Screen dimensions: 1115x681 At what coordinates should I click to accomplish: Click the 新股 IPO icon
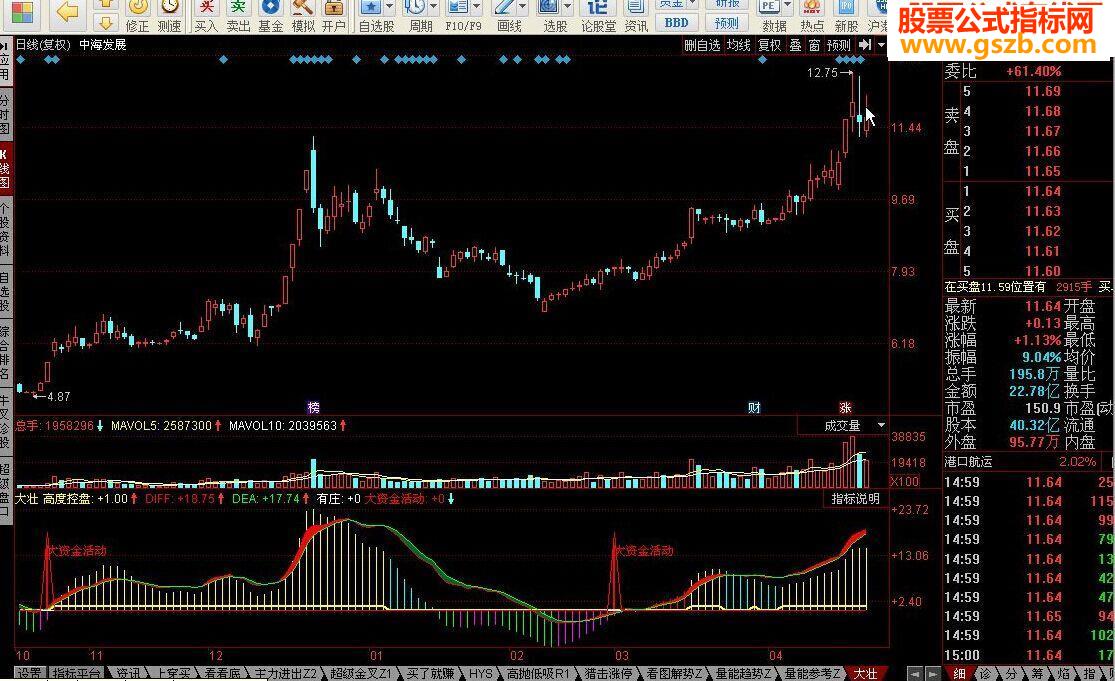click(846, 16)
